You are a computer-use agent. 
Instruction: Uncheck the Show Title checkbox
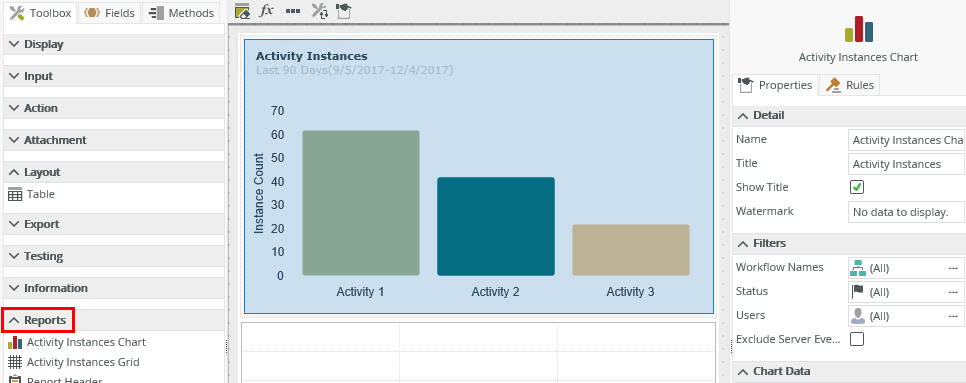(x=856, y=187)
